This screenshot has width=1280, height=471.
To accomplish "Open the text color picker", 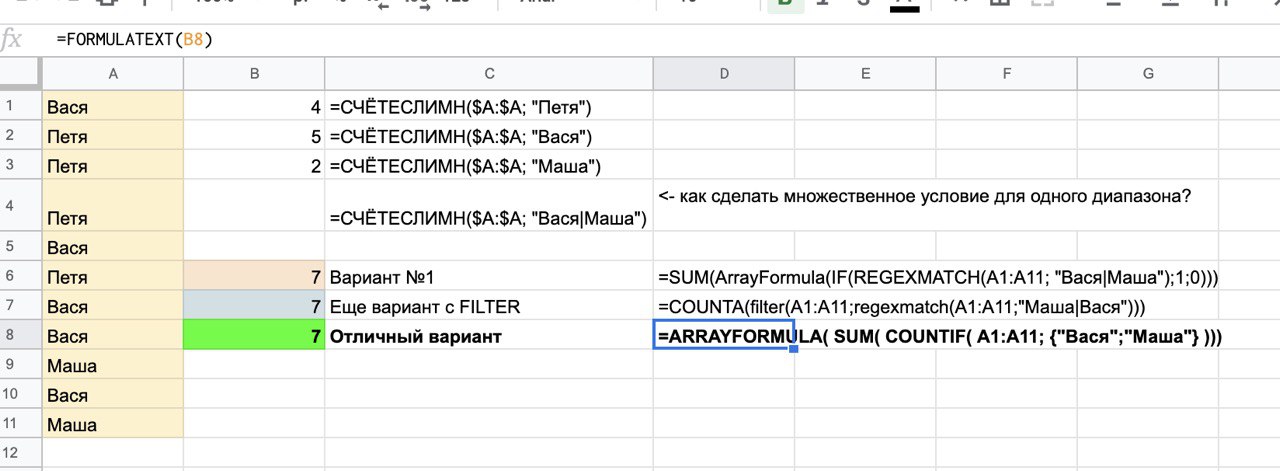I will click(x=904, y=4).
